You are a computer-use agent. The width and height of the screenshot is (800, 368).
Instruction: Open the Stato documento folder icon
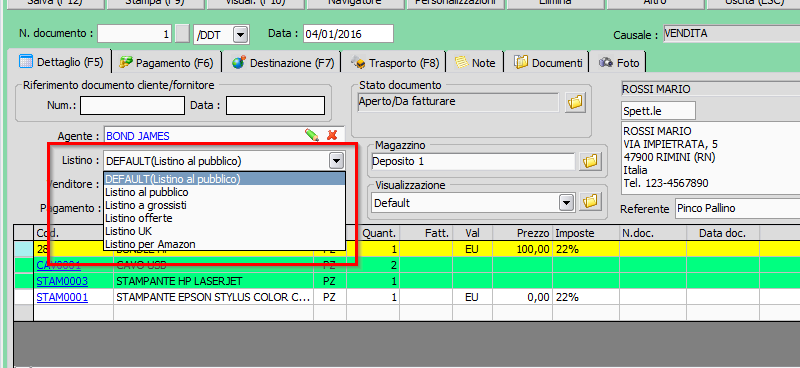[575, 103]
